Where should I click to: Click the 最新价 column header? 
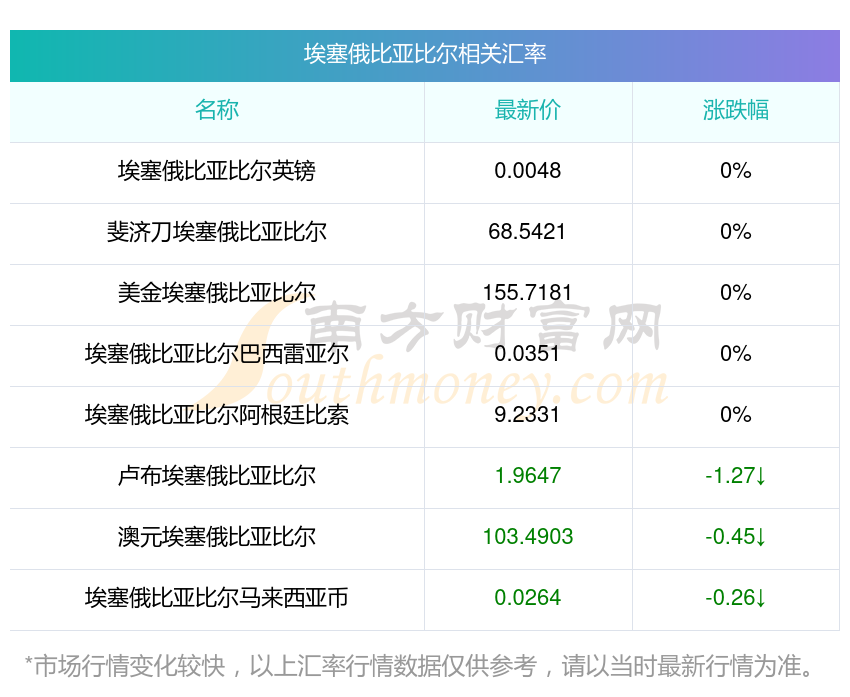coord(527,110)
